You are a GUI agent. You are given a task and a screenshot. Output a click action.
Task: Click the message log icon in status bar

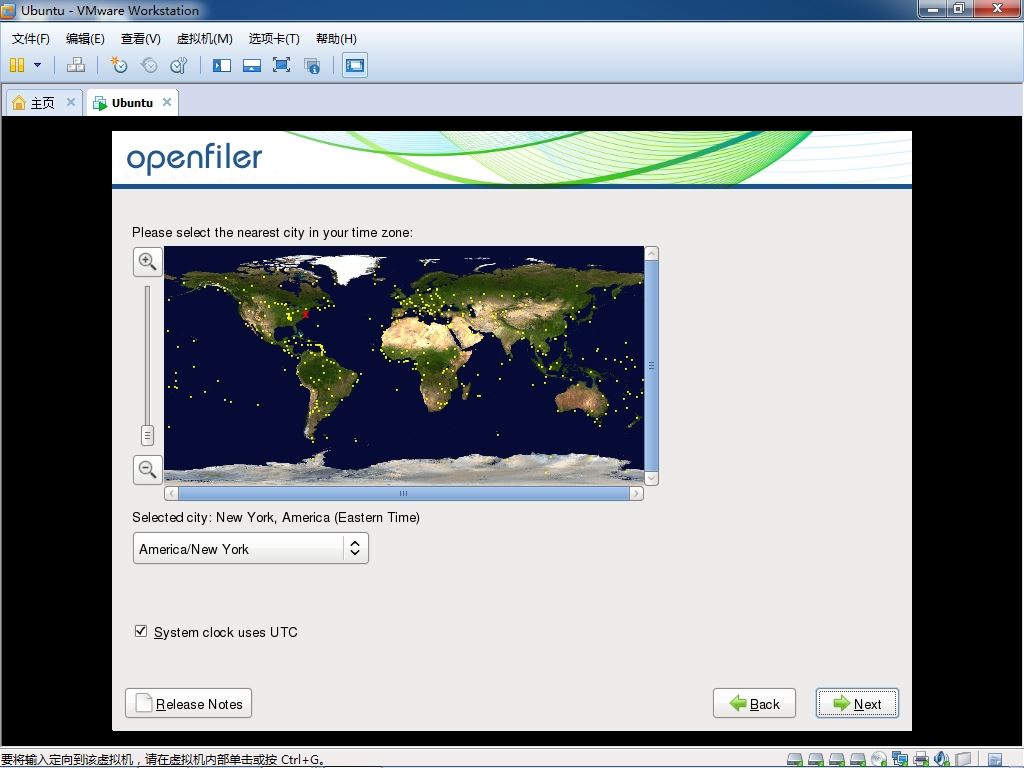[995, 760]
